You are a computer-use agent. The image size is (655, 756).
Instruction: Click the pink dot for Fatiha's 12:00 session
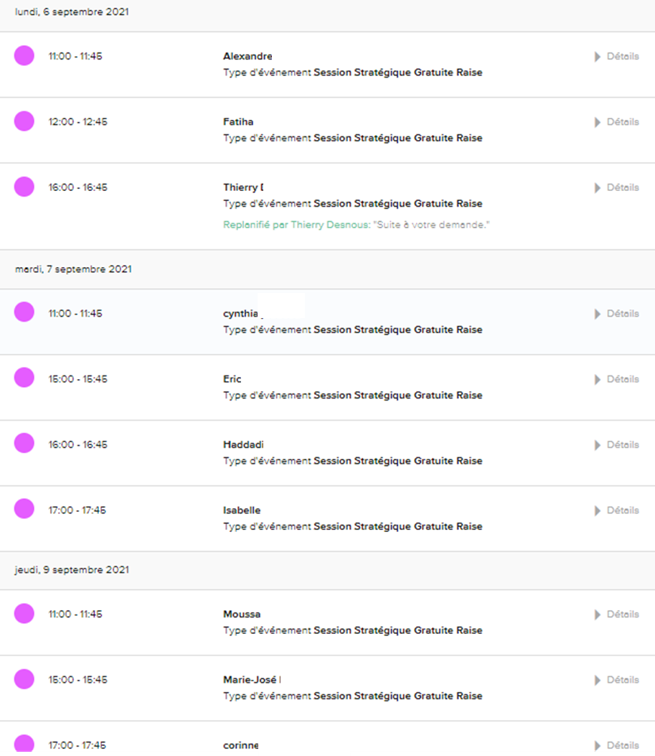click(x=24, y=121)
